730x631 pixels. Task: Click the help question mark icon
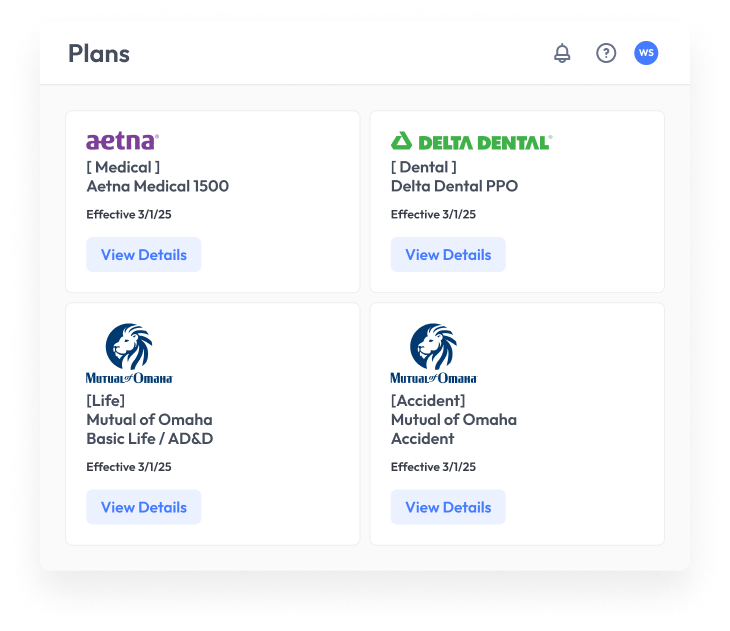(606, 54)
